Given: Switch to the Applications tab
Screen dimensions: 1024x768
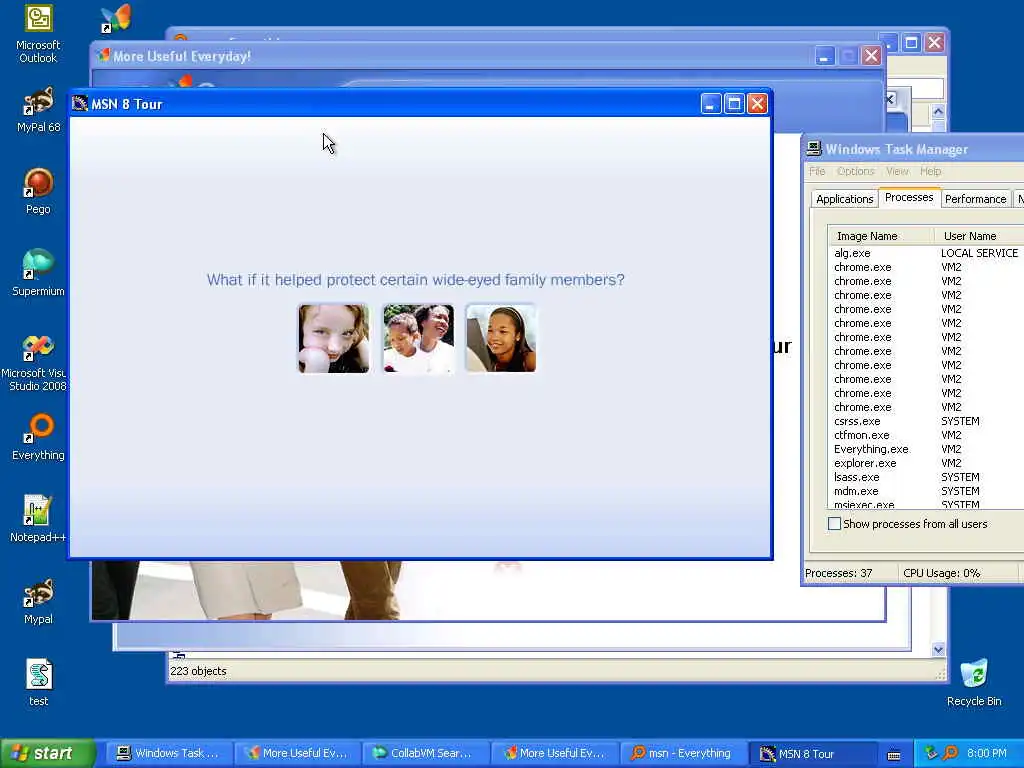Looking at the screenshot, I should pyautogui.click(x=844, y=199).
